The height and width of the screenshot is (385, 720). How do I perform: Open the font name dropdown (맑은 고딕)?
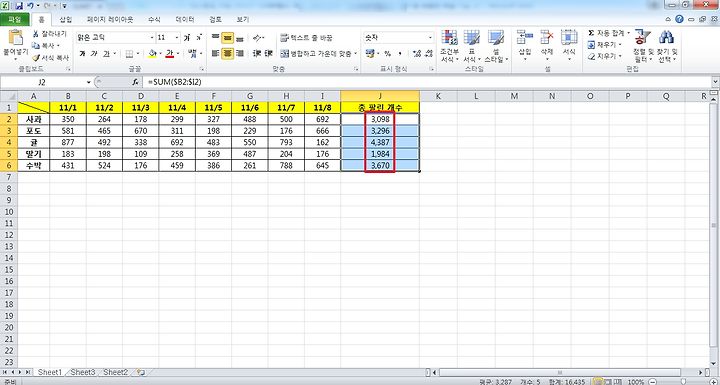click(152, 38)
